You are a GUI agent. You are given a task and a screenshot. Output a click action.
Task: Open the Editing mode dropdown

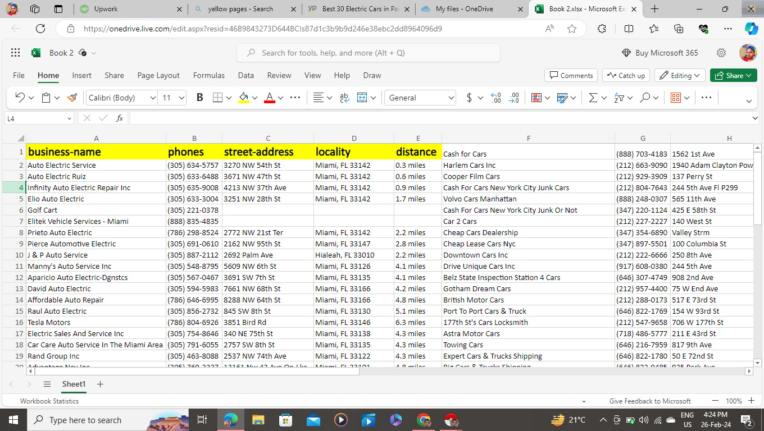coord(680,75)
